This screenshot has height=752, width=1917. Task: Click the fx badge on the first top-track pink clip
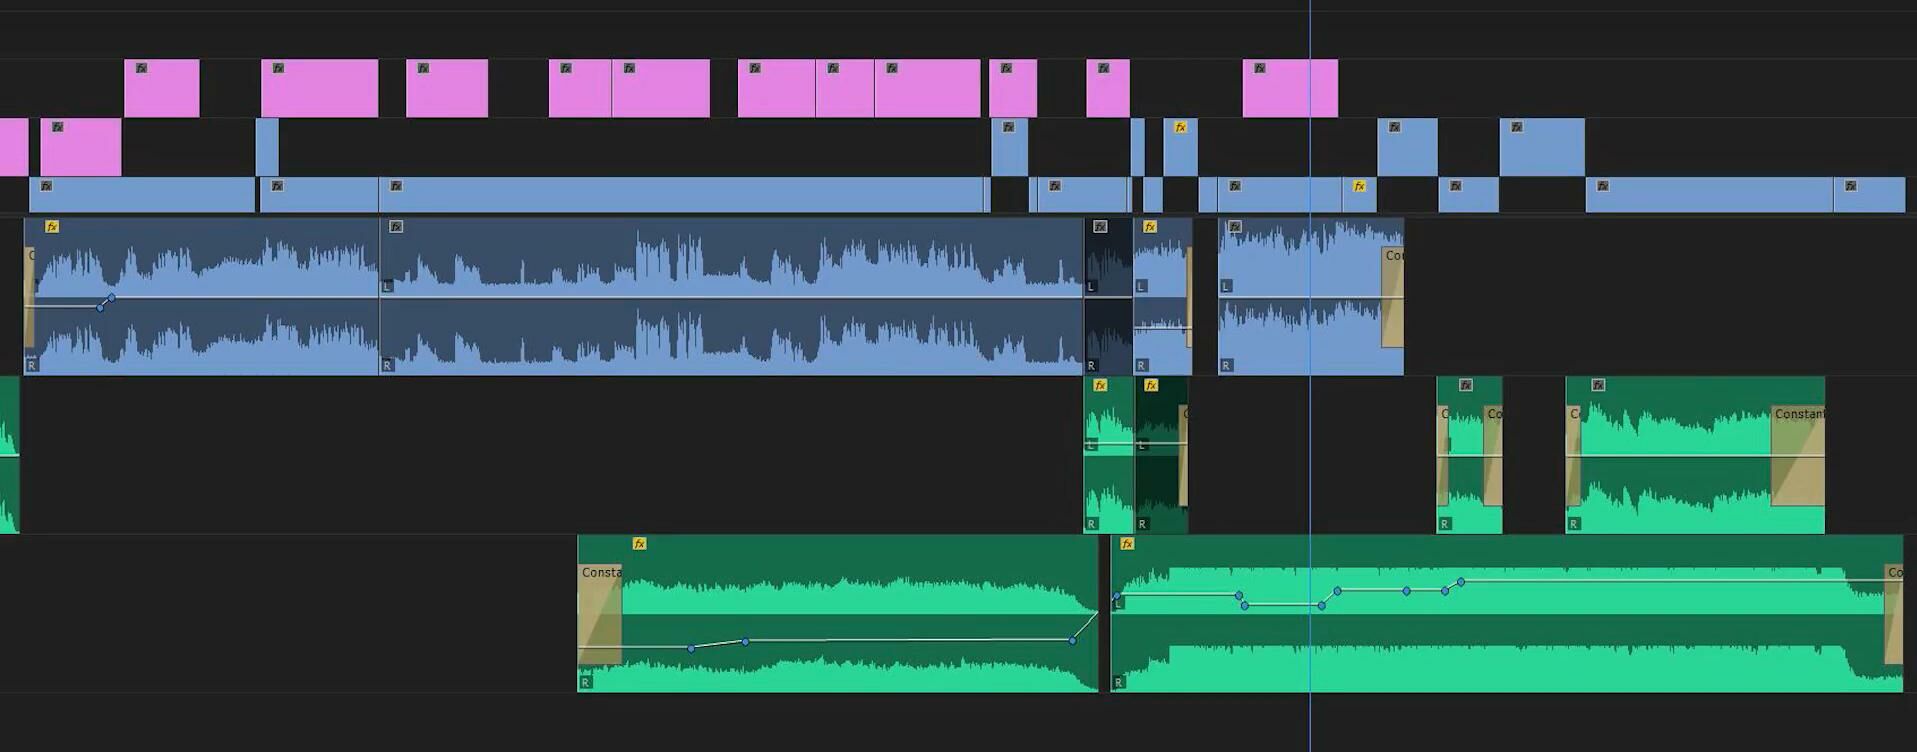click(142, 69)
